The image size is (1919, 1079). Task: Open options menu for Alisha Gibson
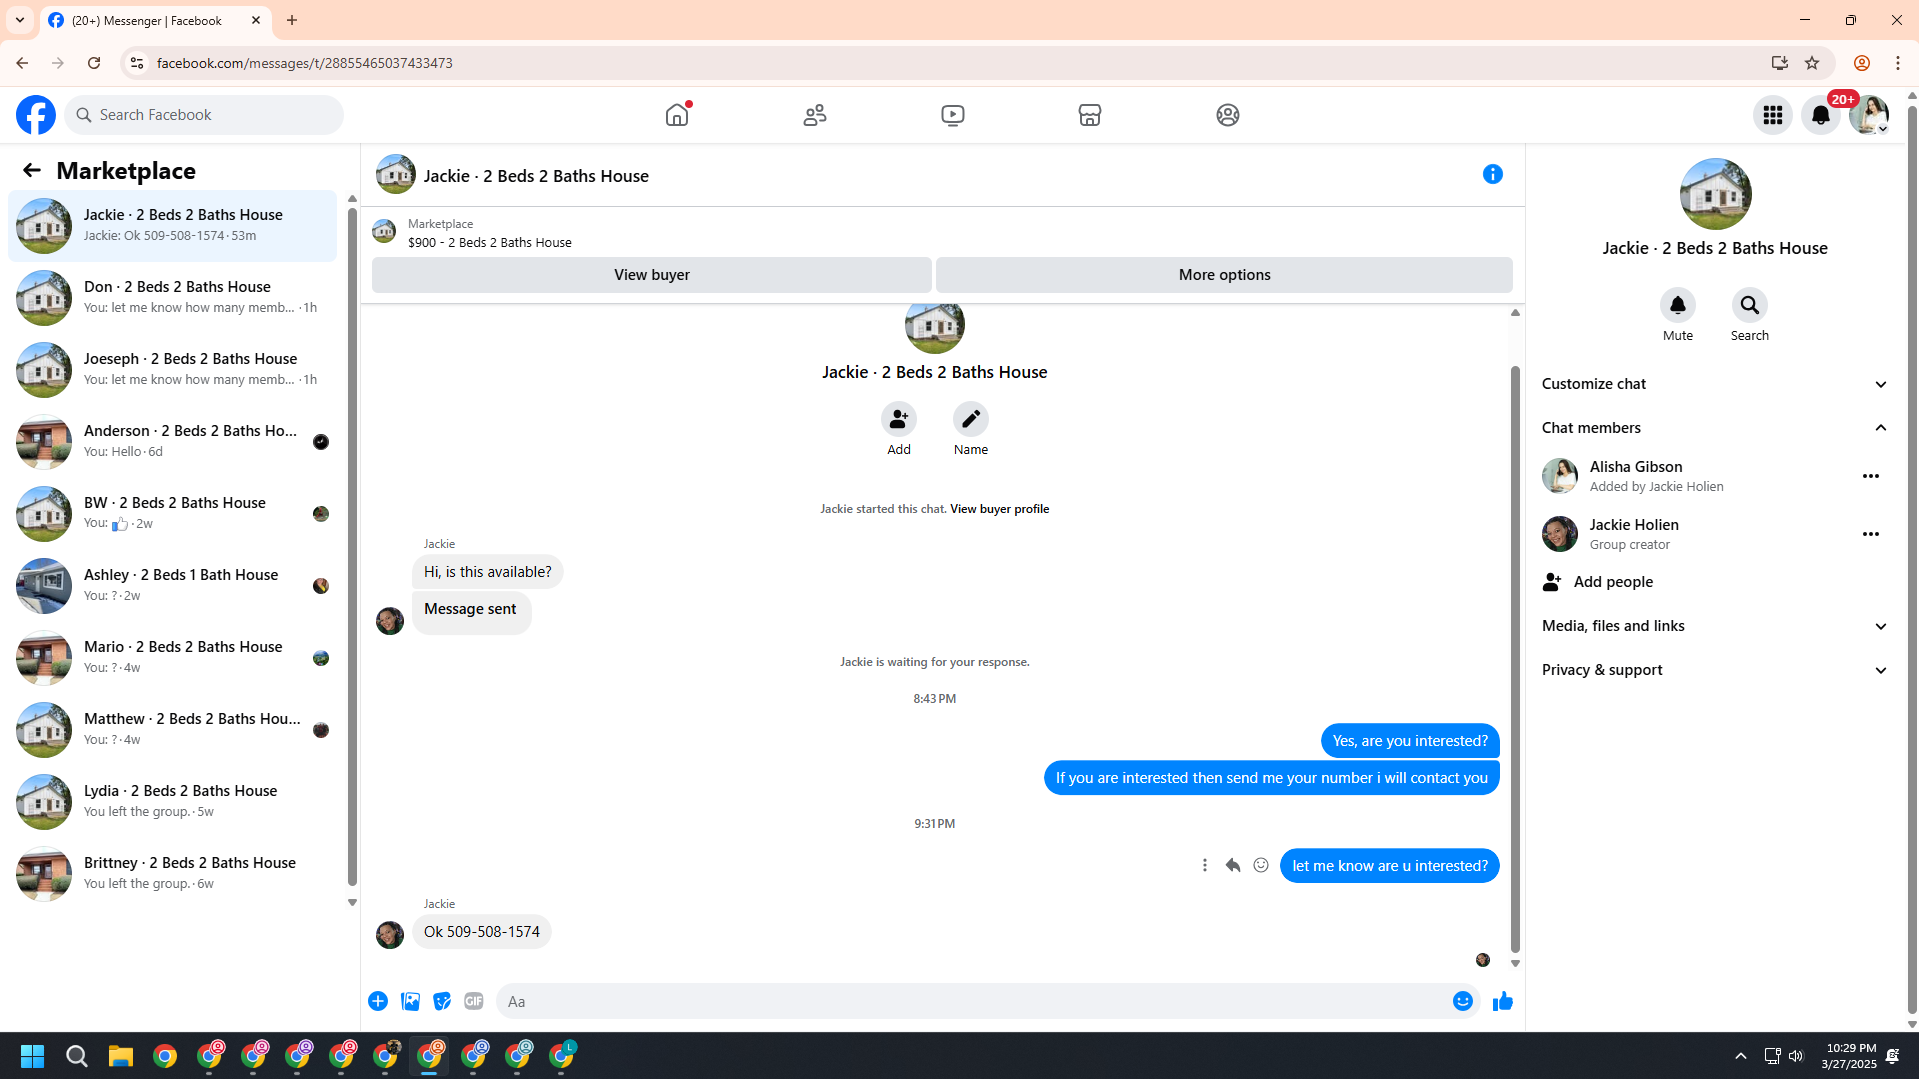[1871, 476]
